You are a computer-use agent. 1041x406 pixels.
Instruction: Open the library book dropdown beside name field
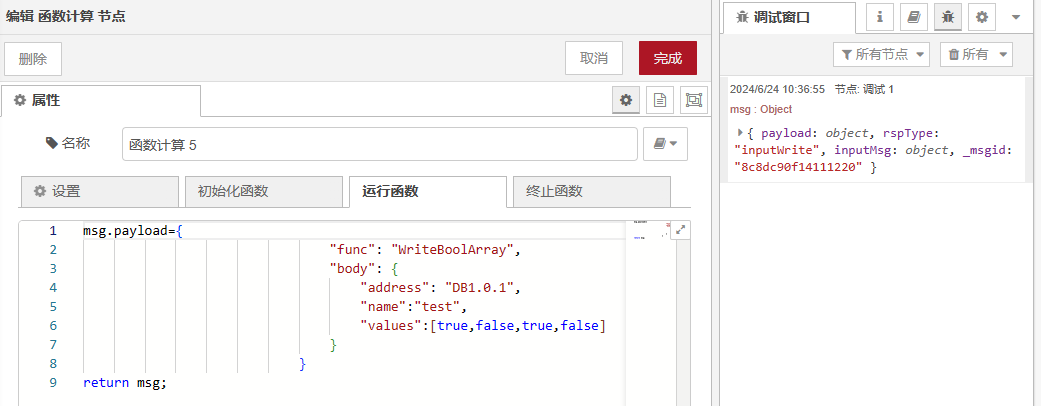tap(665, 144)
